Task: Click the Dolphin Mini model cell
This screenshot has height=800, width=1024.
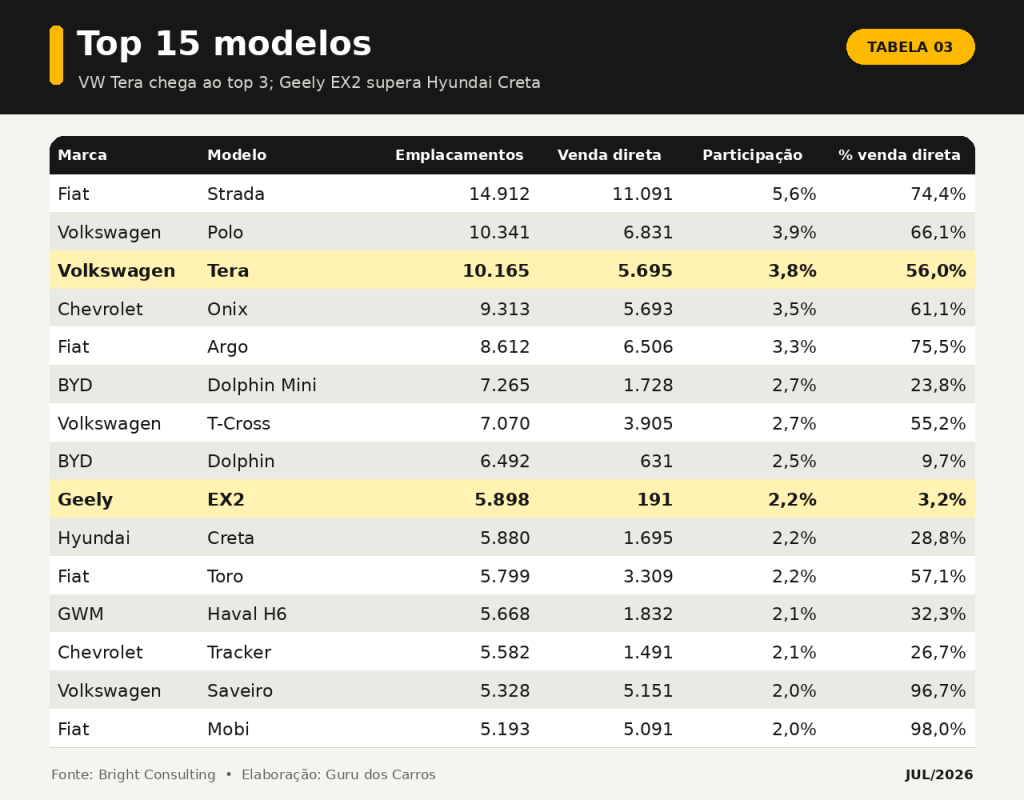Action: tap(262, 385)
